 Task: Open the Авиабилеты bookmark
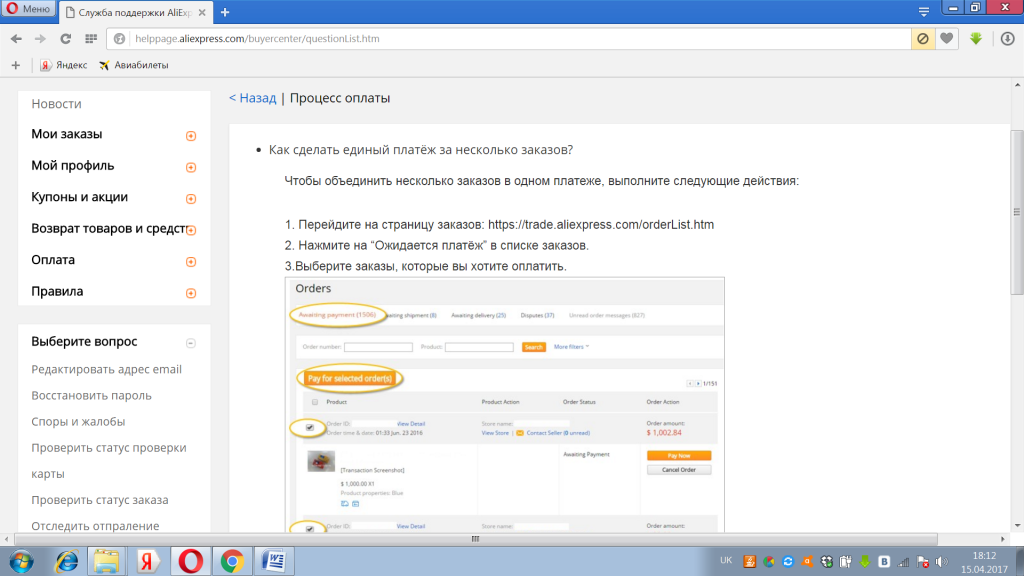click(134, 65)
